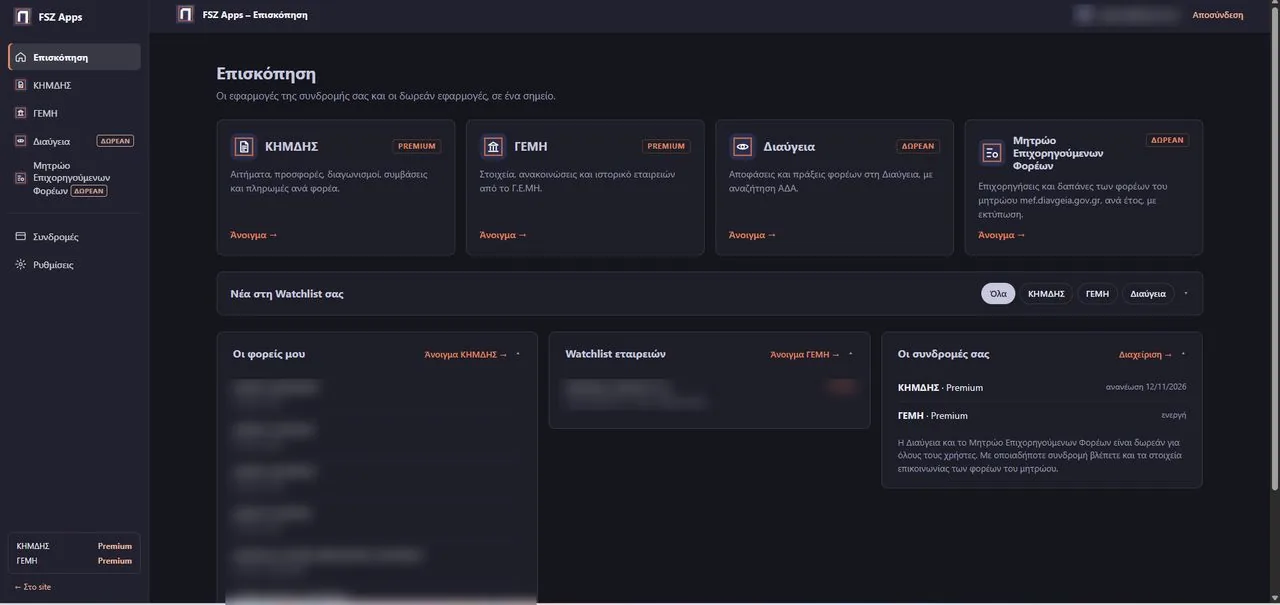
Task: Click the vertical page scrollbar
Action: 1274,250
